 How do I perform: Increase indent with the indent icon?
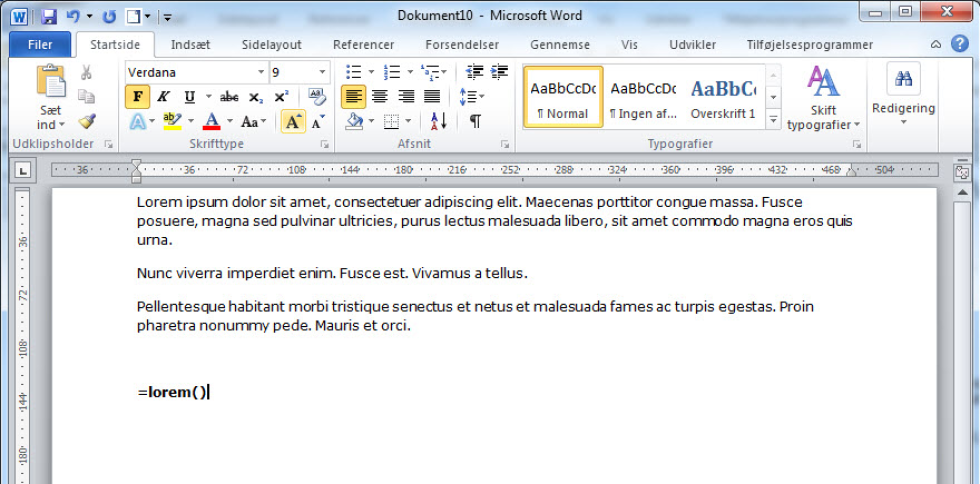click(495, 72)
